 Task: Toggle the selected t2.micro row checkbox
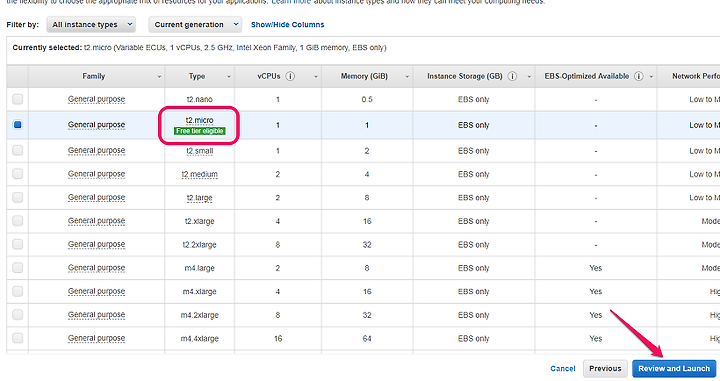tap(17, 125)
